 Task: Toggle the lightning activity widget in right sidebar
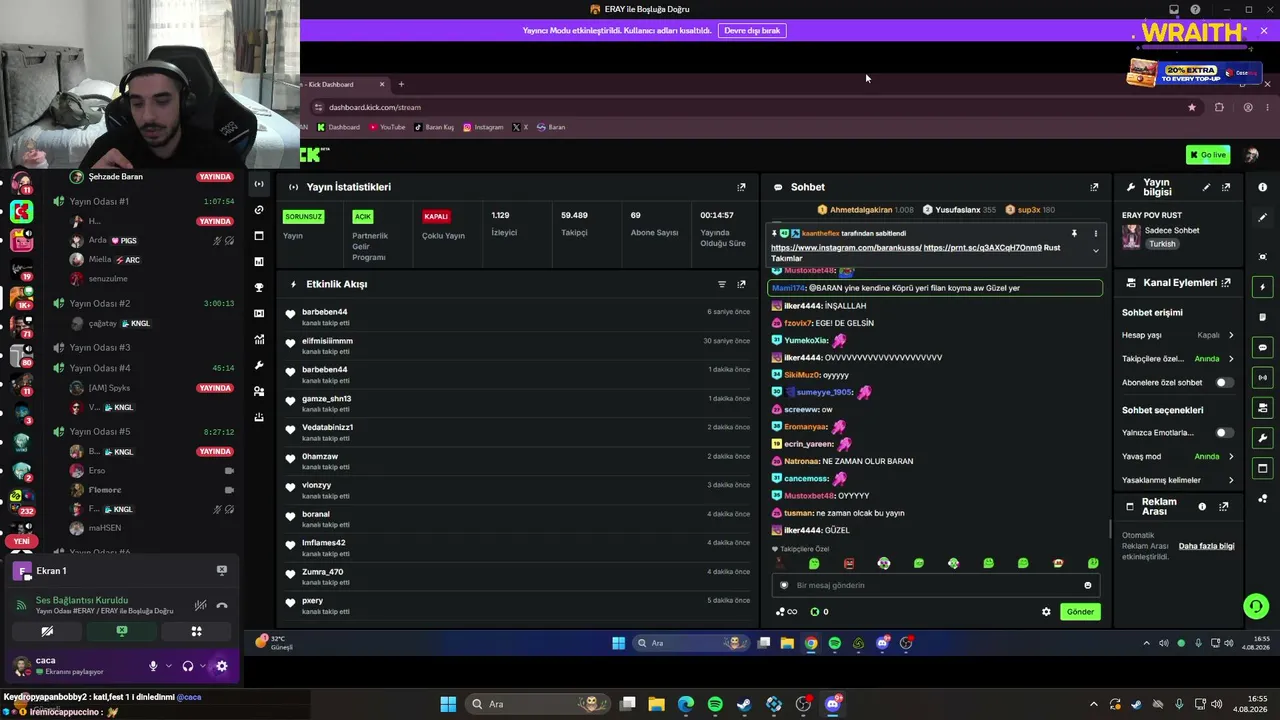tap(1262, 287)
